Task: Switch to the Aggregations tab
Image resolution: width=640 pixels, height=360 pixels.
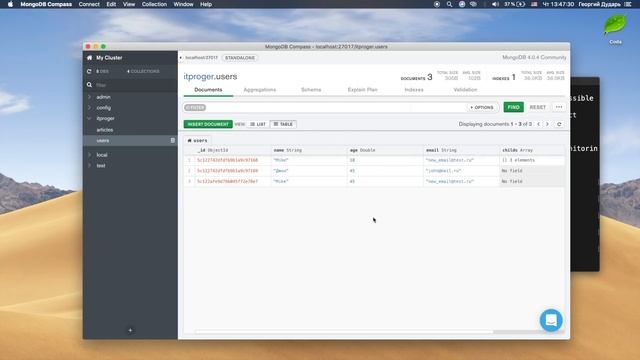Action: pos(260,90)
